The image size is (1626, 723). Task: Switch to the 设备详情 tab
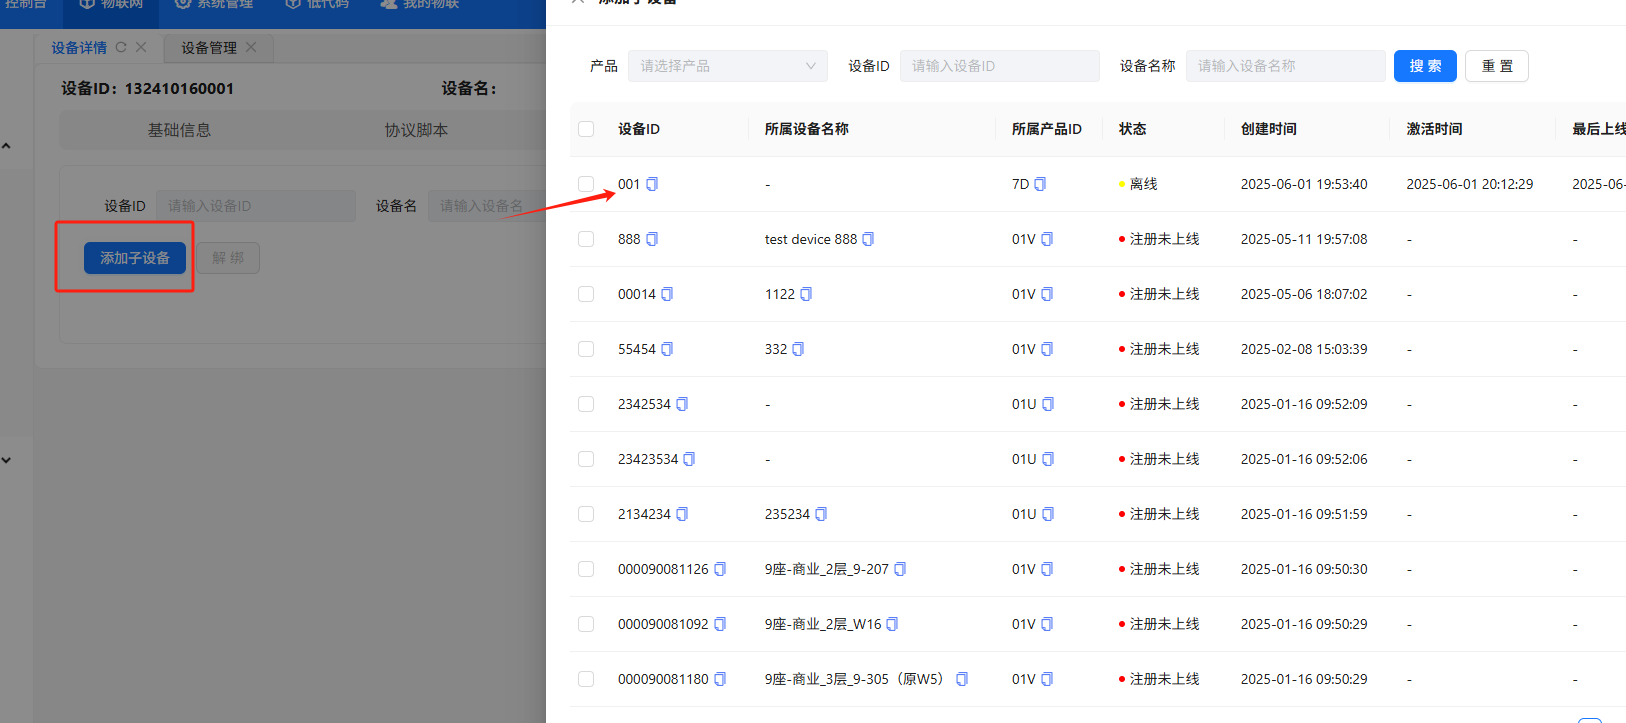click(x=79, y=48)
